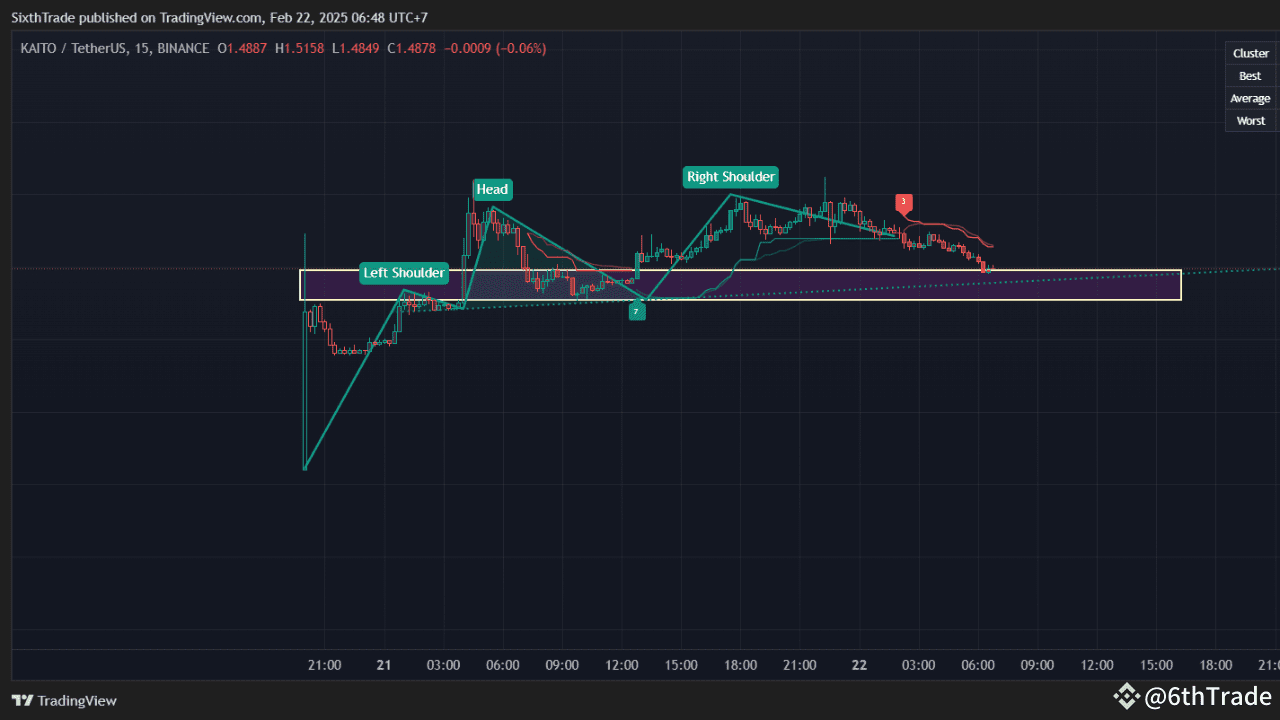Enable the Best scenario view
This screenshot has width=1280, height=720.
[1250, 75]
